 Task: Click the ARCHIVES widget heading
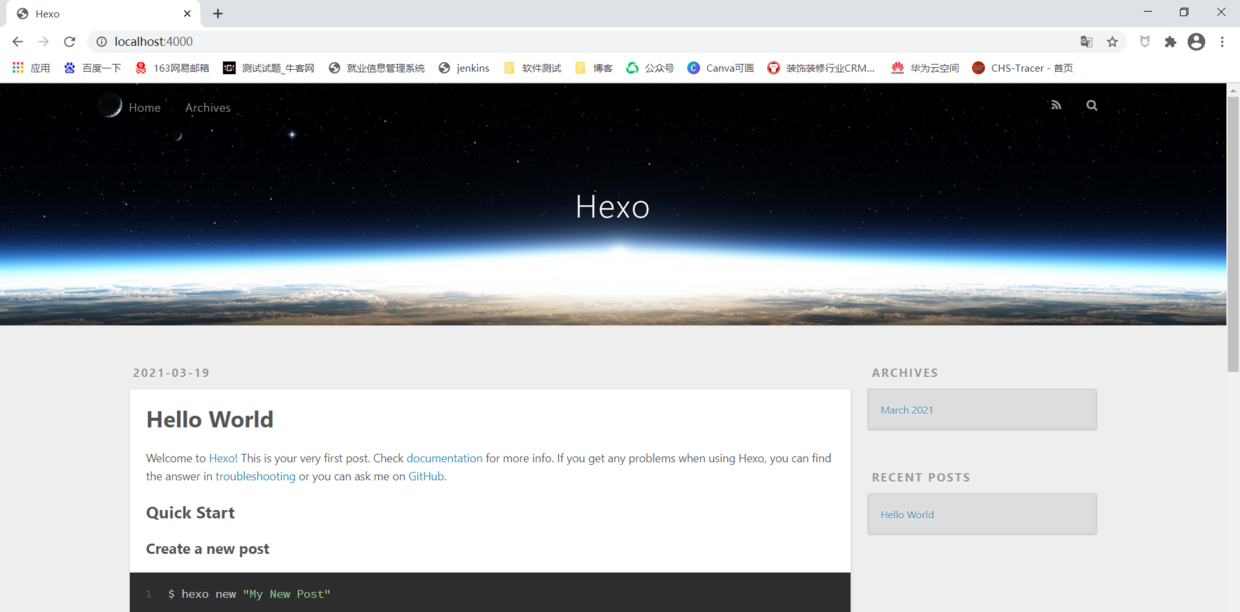pos(905,373)
